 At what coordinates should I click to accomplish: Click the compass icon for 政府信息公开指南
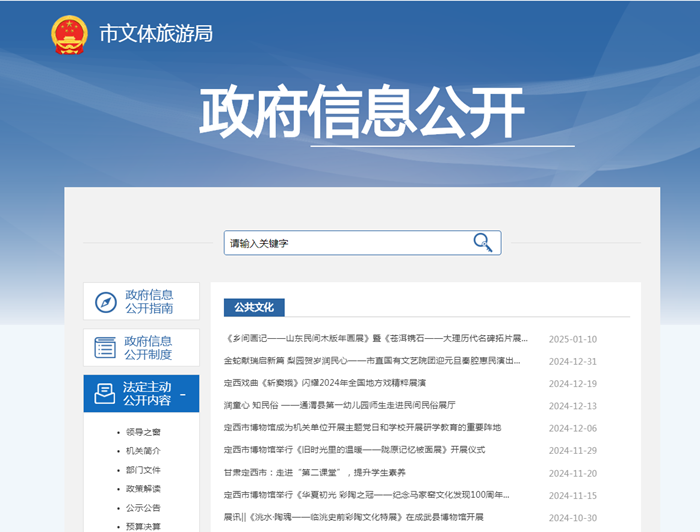(x=105, y=302)
